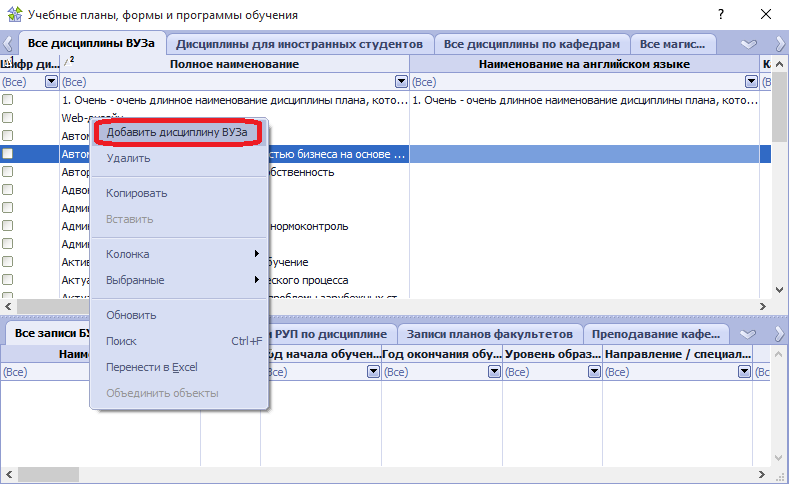Open filter under 'Наименование на английском языке'
Image resolution: width=789 pixels, height=484 pixels.
coord(751,82)
